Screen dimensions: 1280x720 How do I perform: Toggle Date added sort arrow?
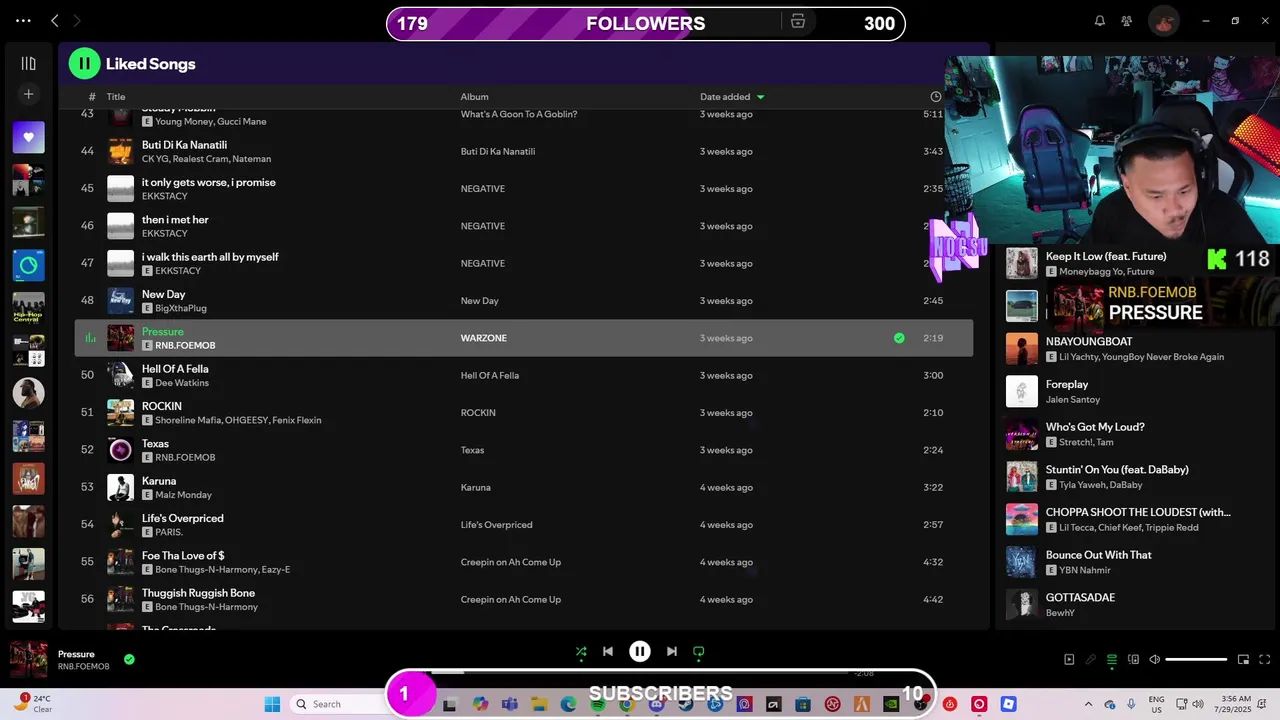[761, 97]
